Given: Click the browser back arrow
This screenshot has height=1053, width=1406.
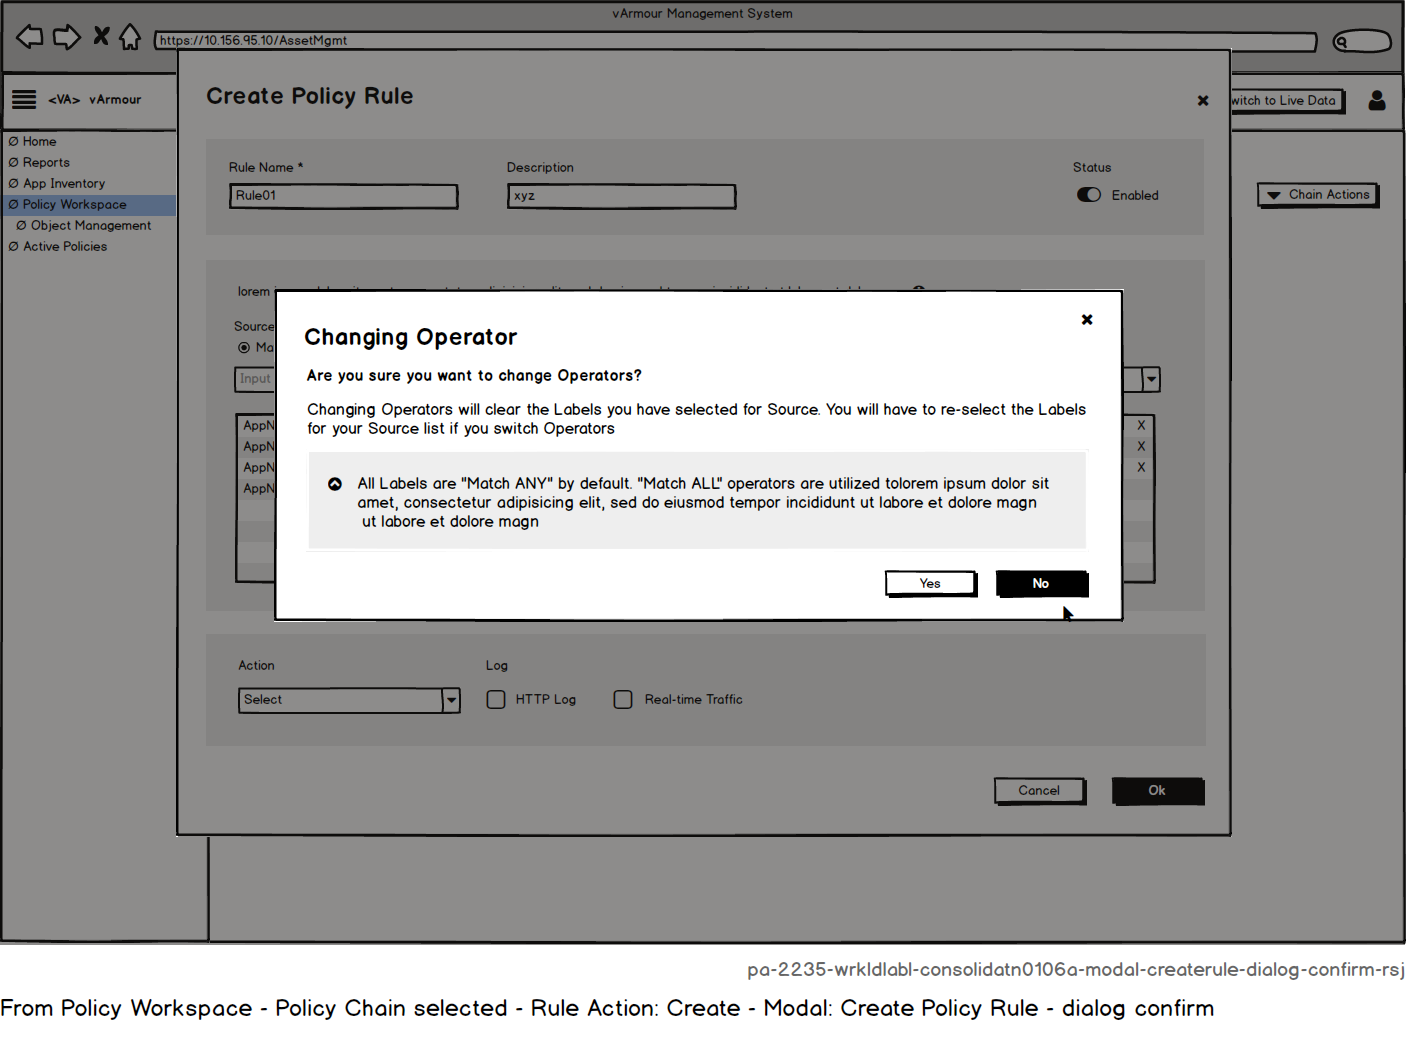Looking at the screenshot, I should click(x=30, y=37).
